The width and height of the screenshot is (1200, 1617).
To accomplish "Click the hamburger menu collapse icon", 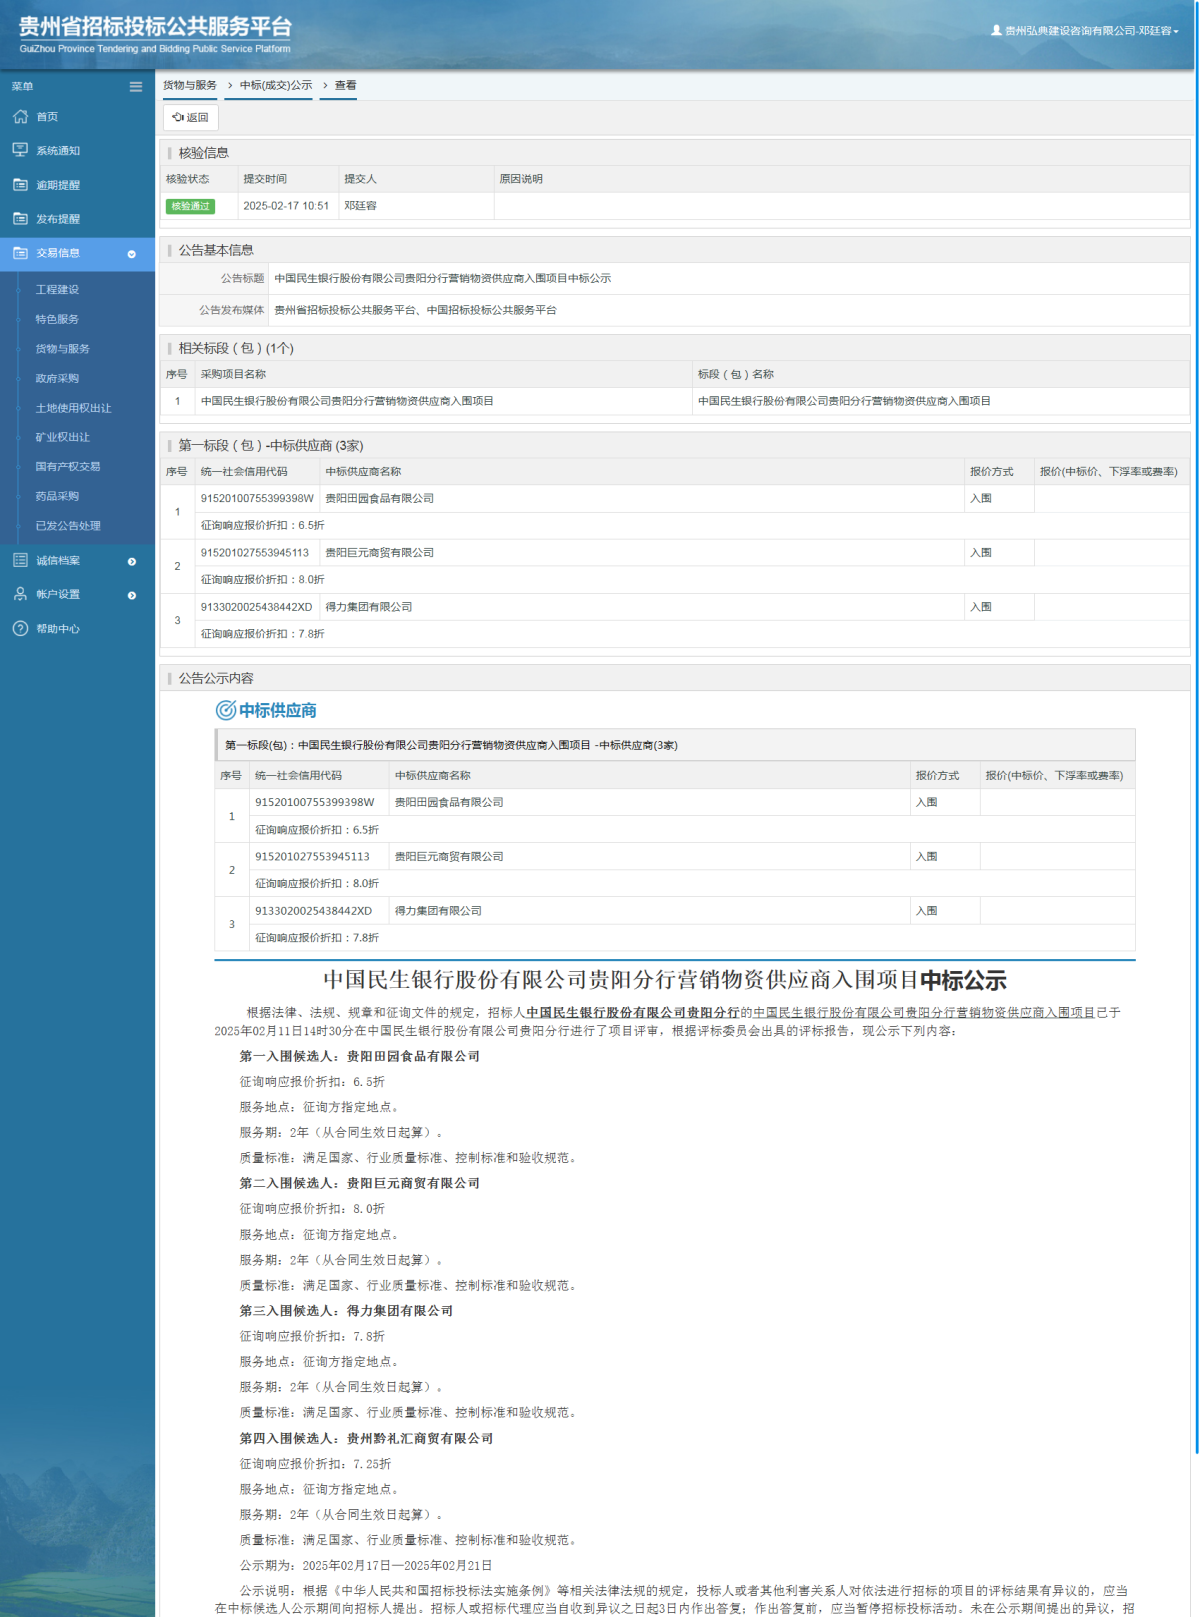I will (x=136, y=87).
